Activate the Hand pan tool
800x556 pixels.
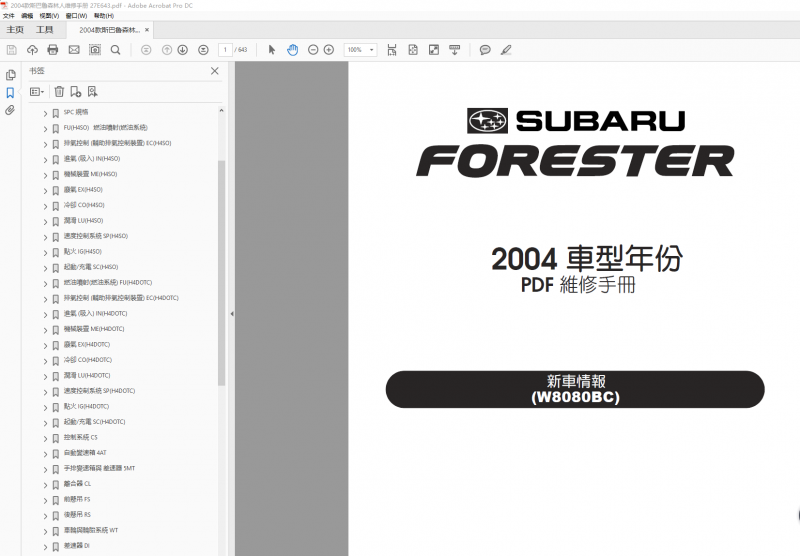(x=292, y=50)
